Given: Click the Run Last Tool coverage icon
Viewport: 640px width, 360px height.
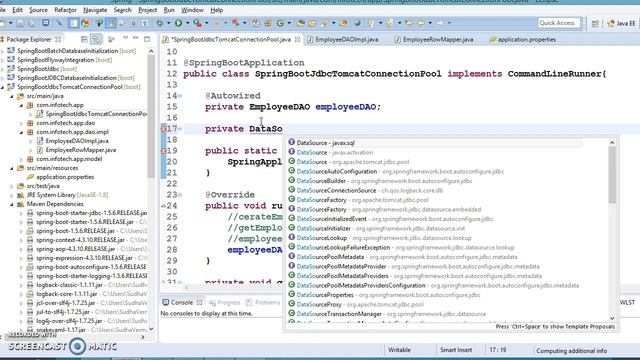Looking at the screenshot, I should pyautogui.click(x=198, y=23).
